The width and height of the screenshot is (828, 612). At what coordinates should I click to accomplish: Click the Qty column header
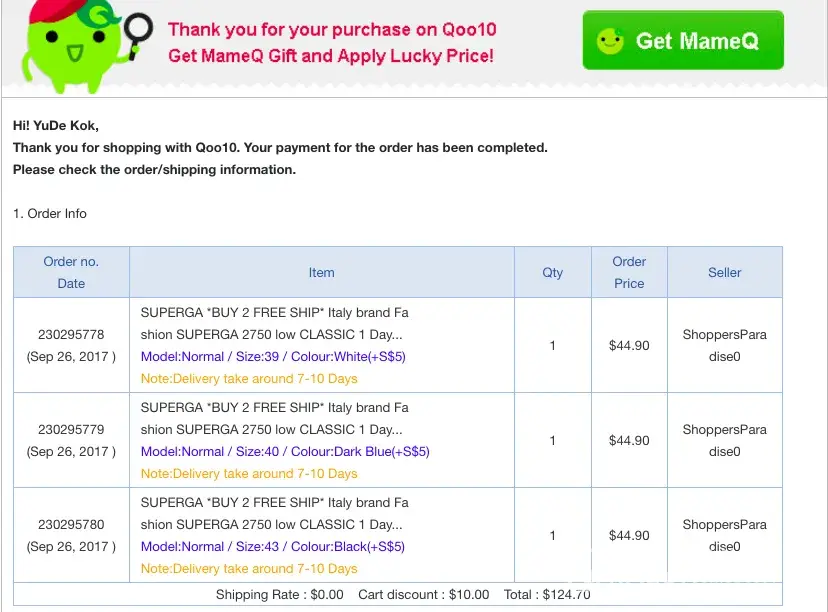pos(552,272)
